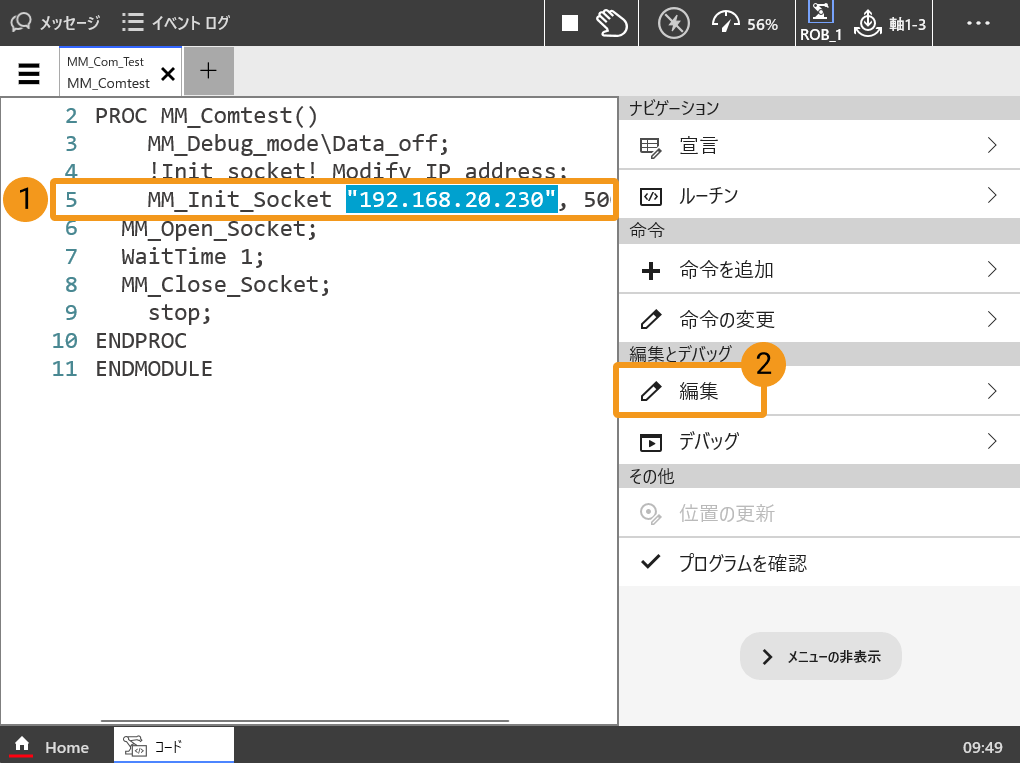Expand the chevron on the 宣言 row
1020x763 pixels.
tap(992, 145)
